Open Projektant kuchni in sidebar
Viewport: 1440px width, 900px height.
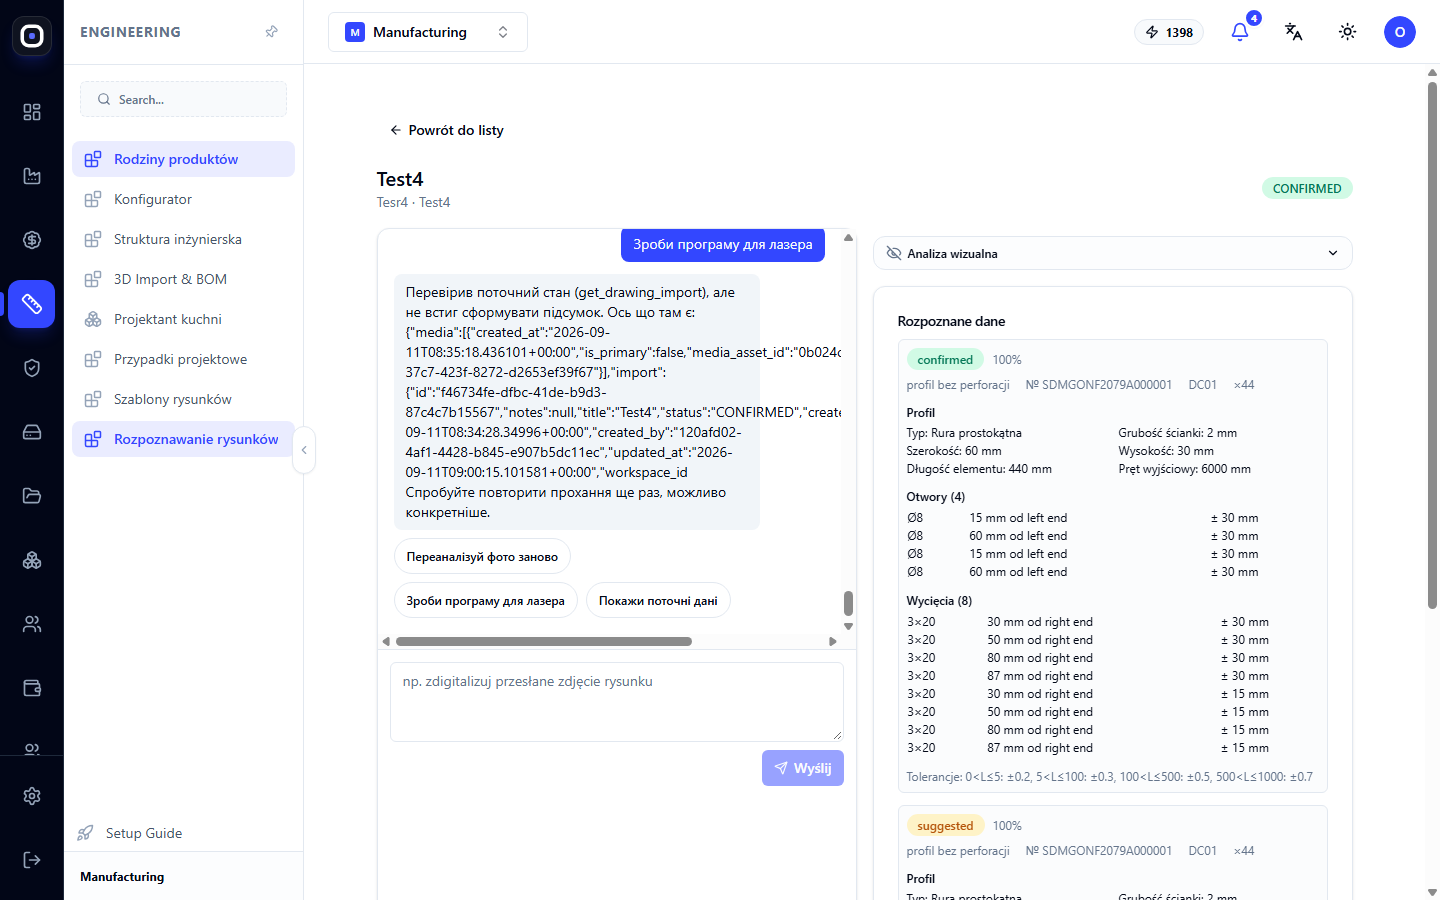pos(183,319)
